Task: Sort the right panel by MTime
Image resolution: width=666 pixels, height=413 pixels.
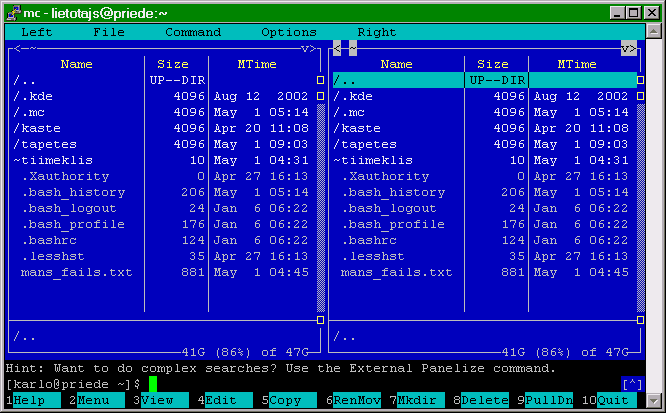Action: pos(576,64)
